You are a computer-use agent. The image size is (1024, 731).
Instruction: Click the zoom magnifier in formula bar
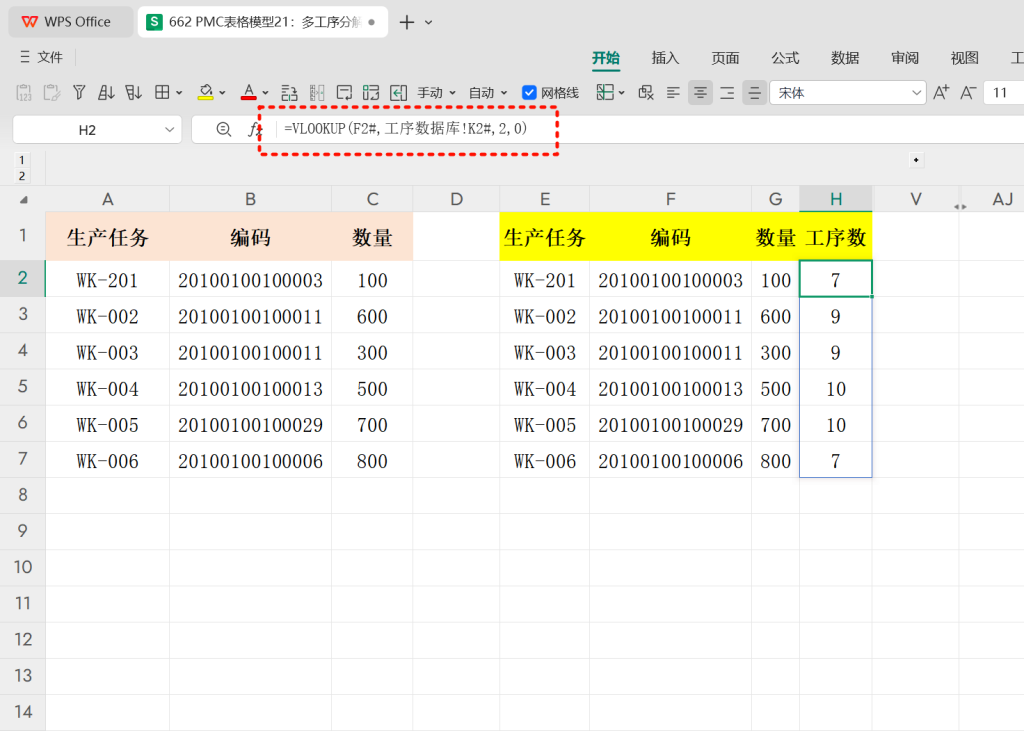point(223,129)
